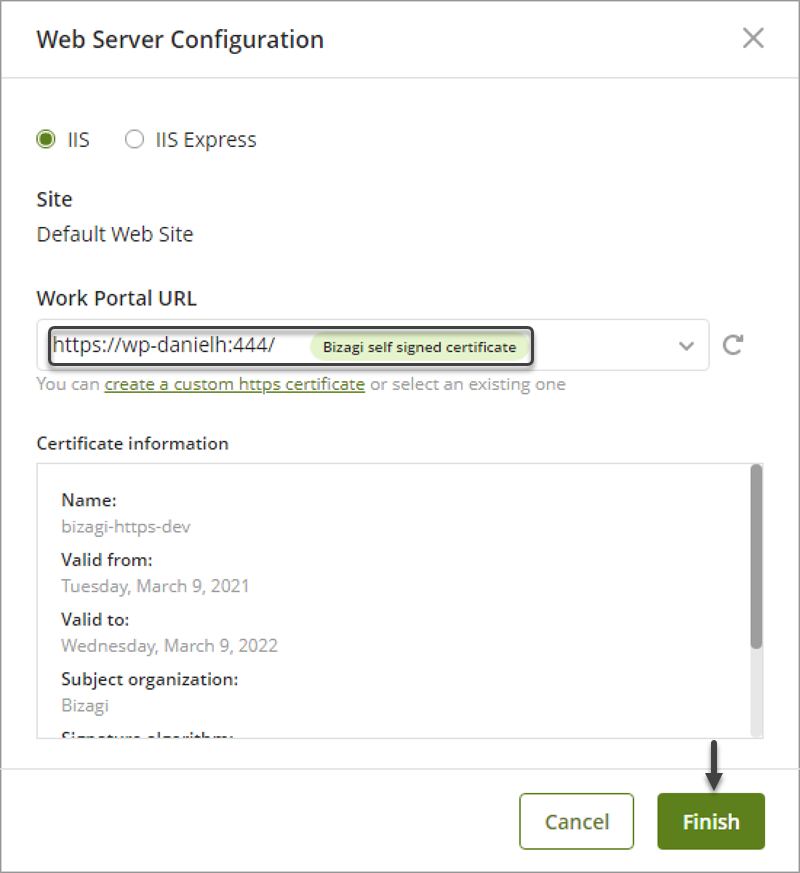Click the subject organization value Bizagi
The image size is (800, 873).
tap(85, 705)
